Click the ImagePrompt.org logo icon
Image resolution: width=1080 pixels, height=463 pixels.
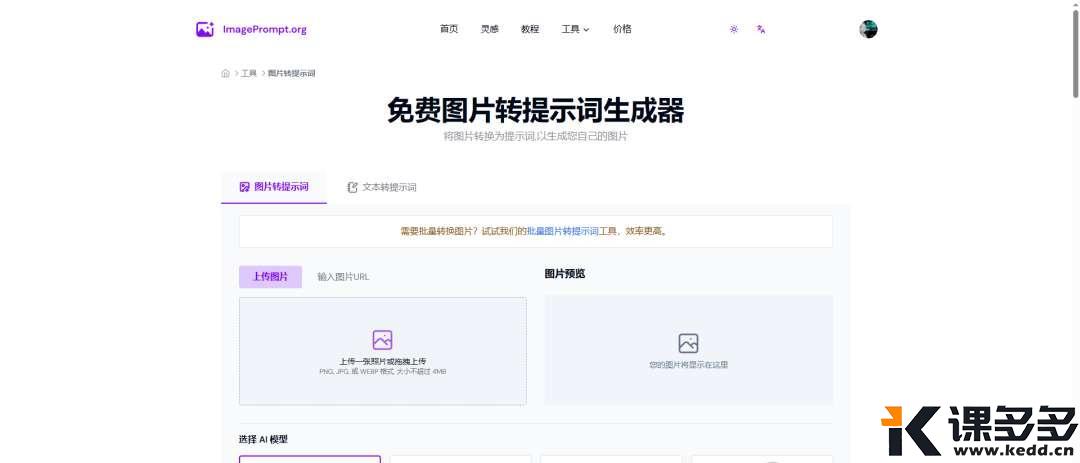click(205, 29)
